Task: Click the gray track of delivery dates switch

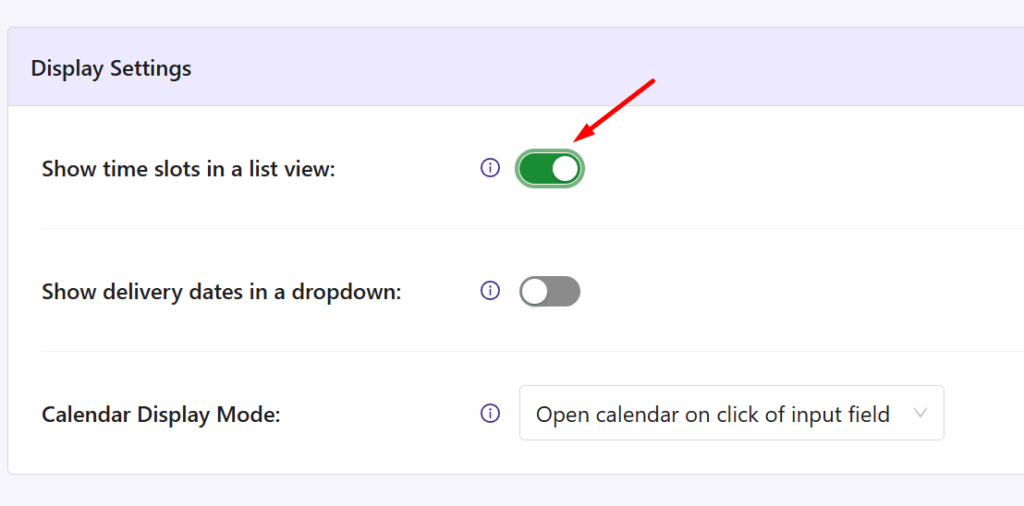Action: click(564, 291)
